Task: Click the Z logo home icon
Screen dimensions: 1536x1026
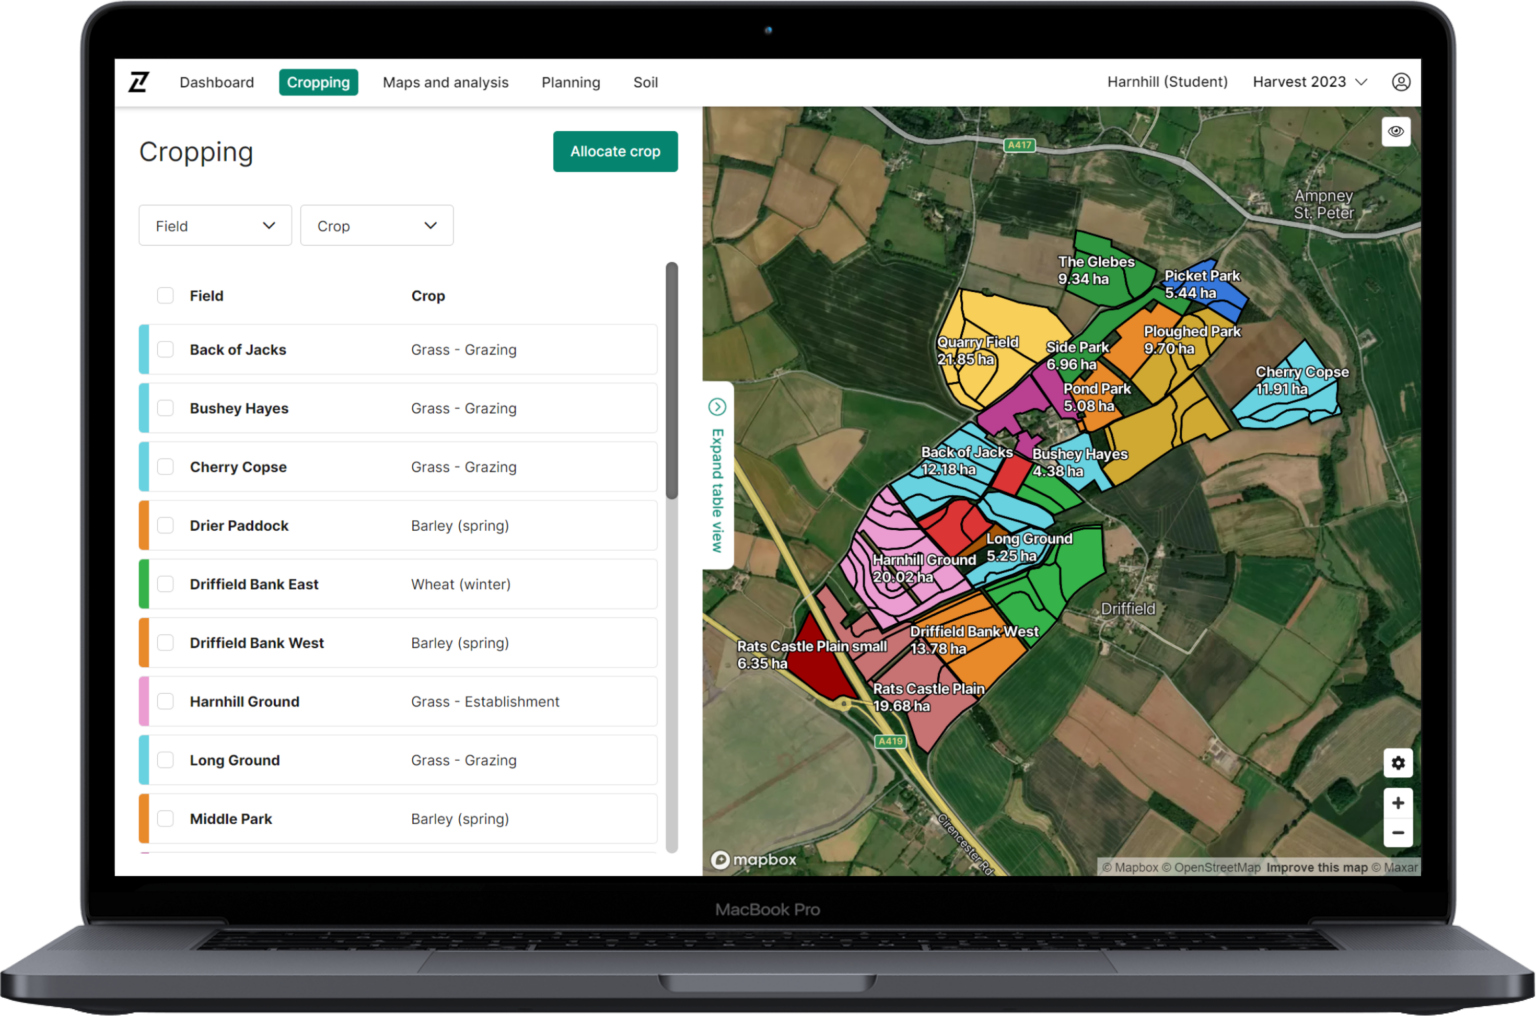Action: coord(139,82)
